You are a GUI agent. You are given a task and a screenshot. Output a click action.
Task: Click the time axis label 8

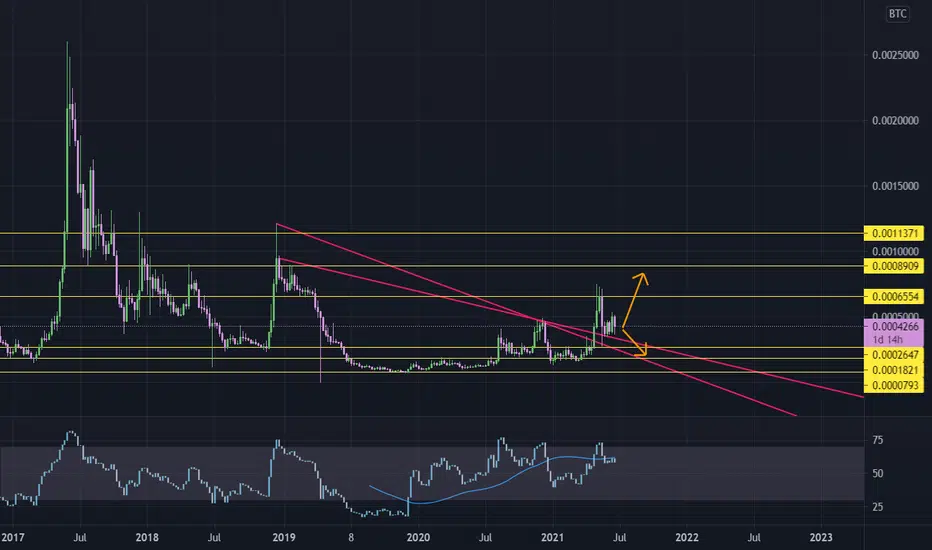[351, 538]
